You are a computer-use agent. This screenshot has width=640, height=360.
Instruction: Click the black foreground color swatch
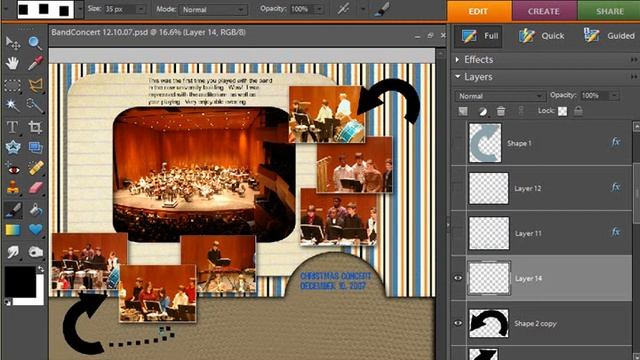[20, 281]
